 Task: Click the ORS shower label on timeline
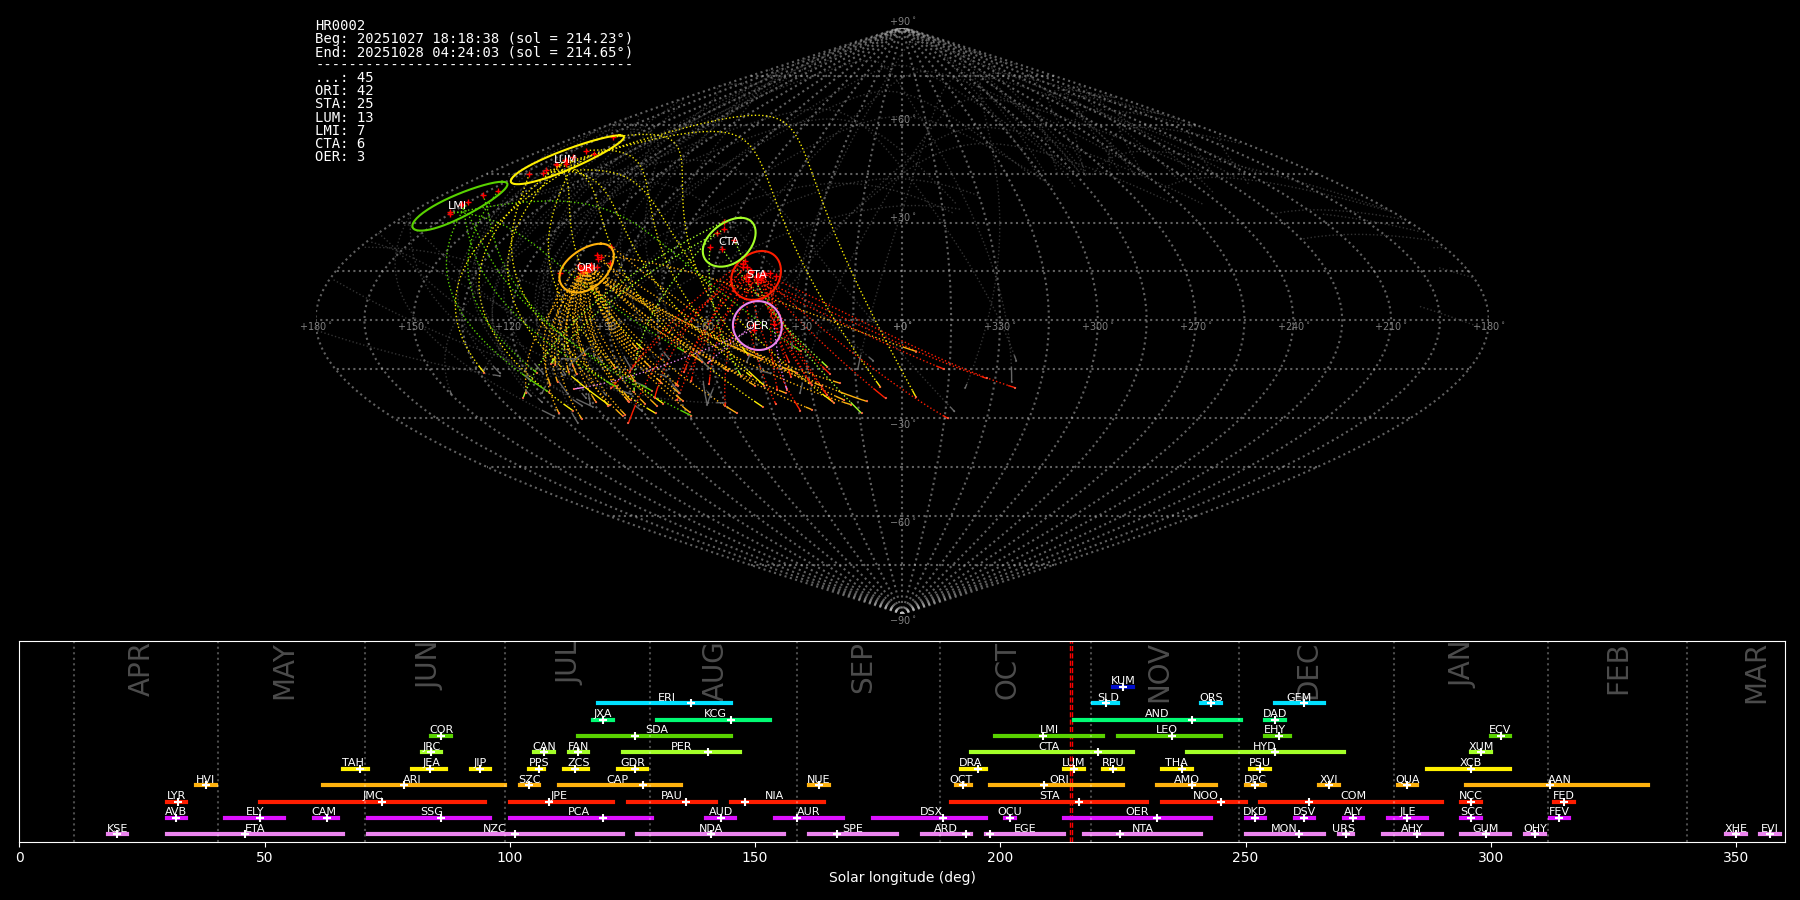(1211, 698)
